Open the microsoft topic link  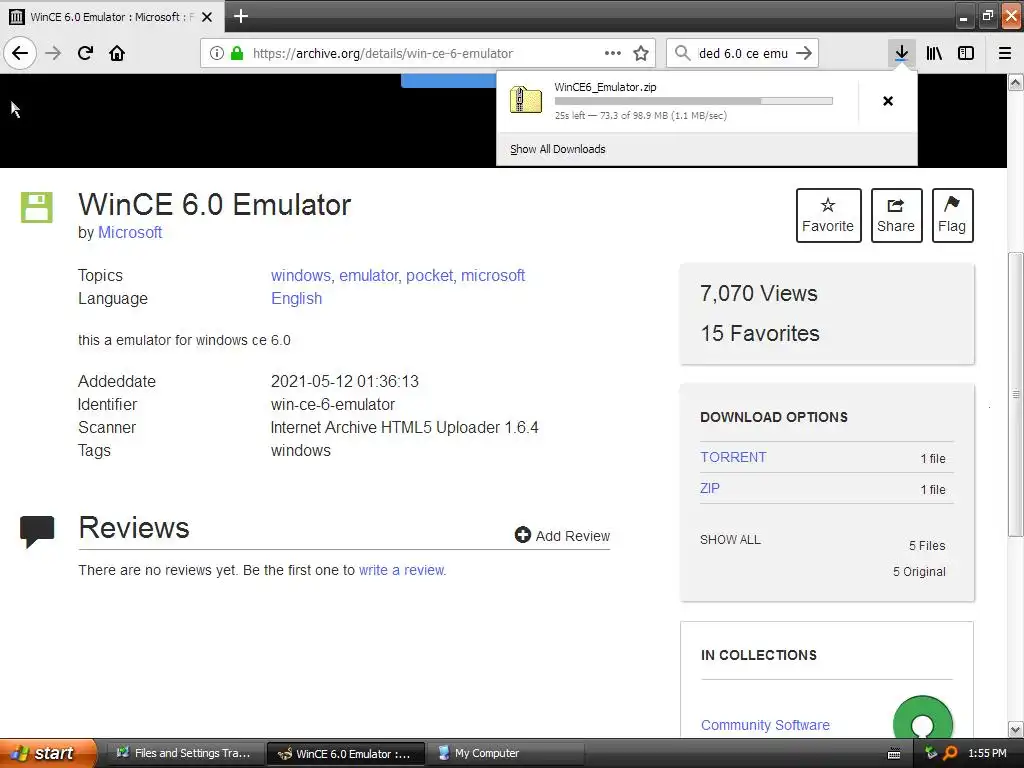coord(493,276)
